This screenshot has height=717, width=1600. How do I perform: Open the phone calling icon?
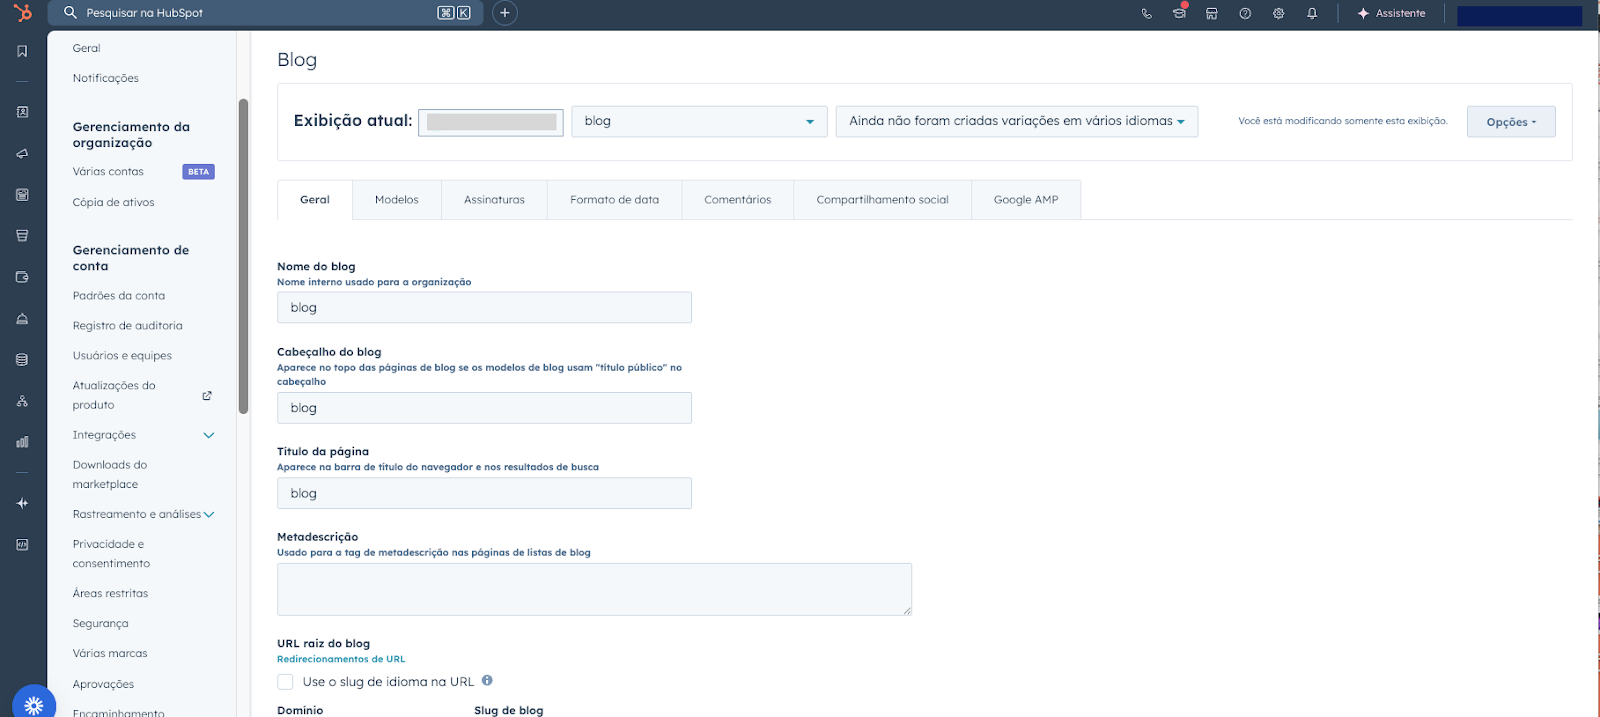click(x=1146, y=14)
